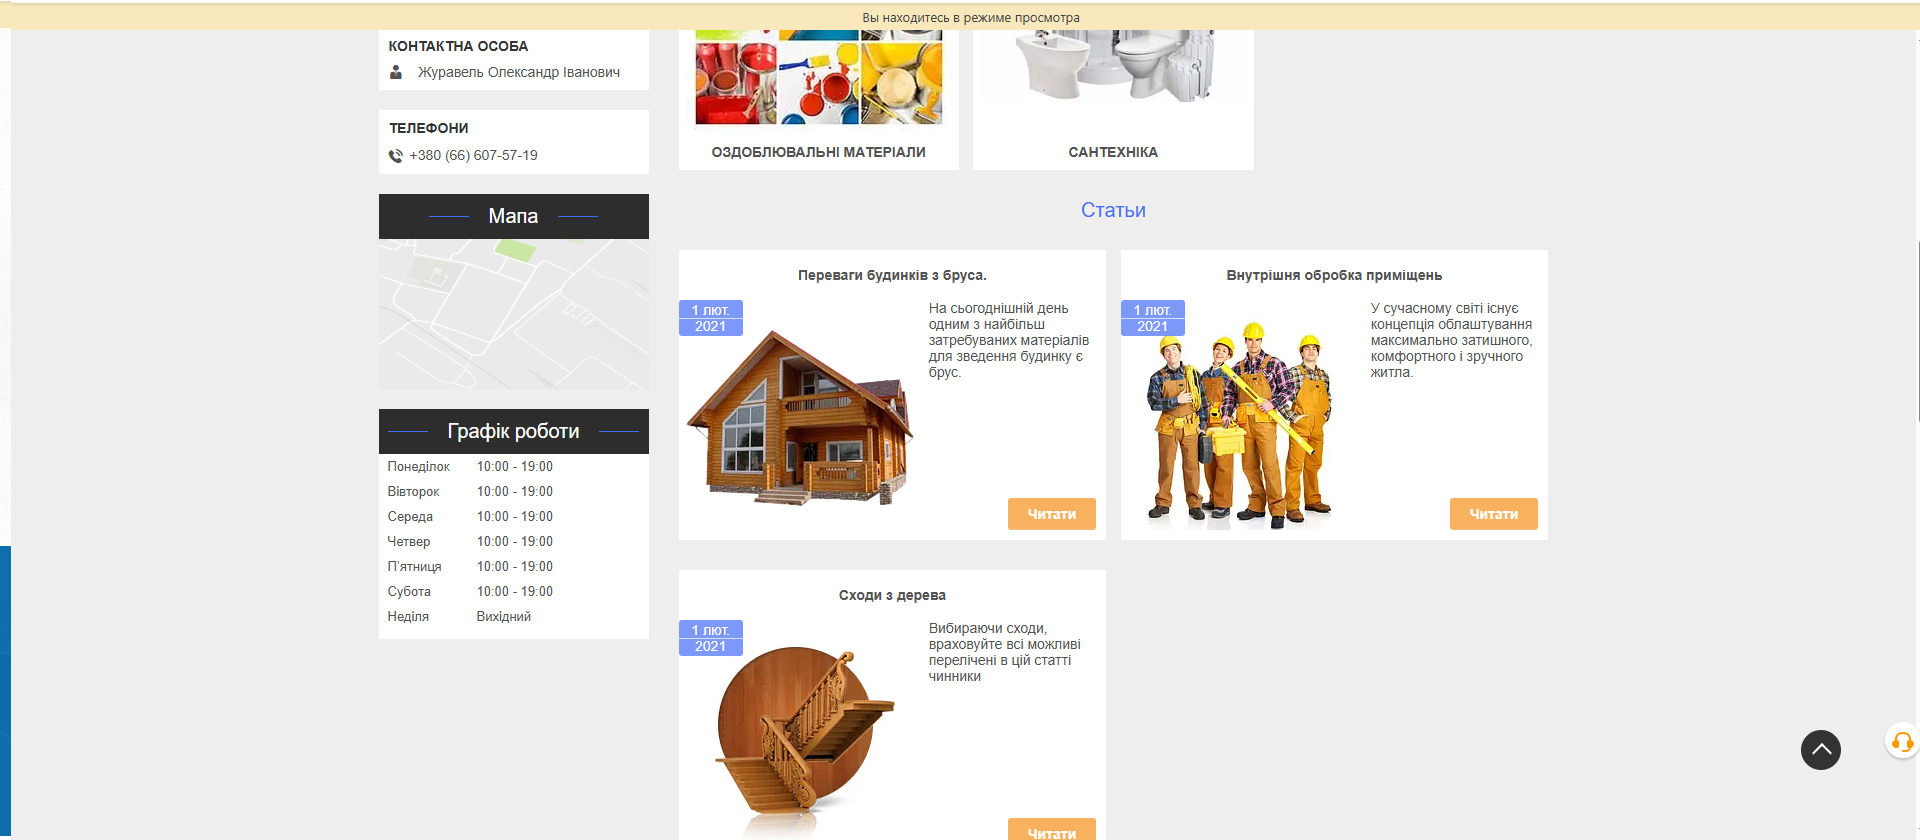This screenshot has width=1920, height=840.
Task: Open article title Внутрішня обробка приміщень
Action: click(x=1333, y=275)
